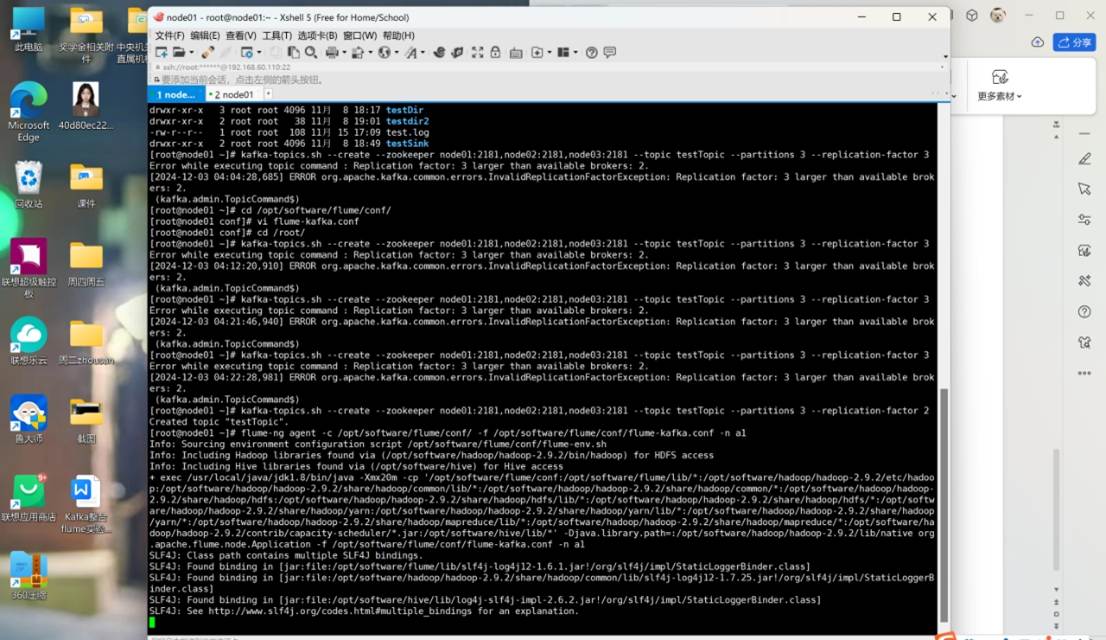
Task: Click the user avatar in background window
Action: click(x=997, y=15)
